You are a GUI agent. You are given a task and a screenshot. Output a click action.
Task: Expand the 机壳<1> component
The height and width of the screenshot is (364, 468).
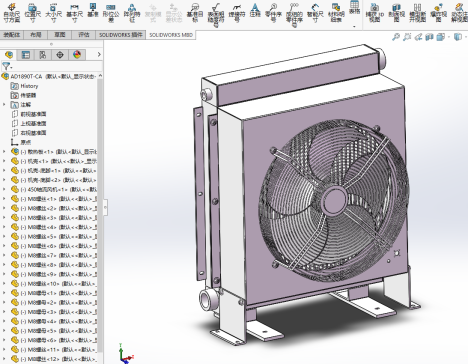coord(4,161)
